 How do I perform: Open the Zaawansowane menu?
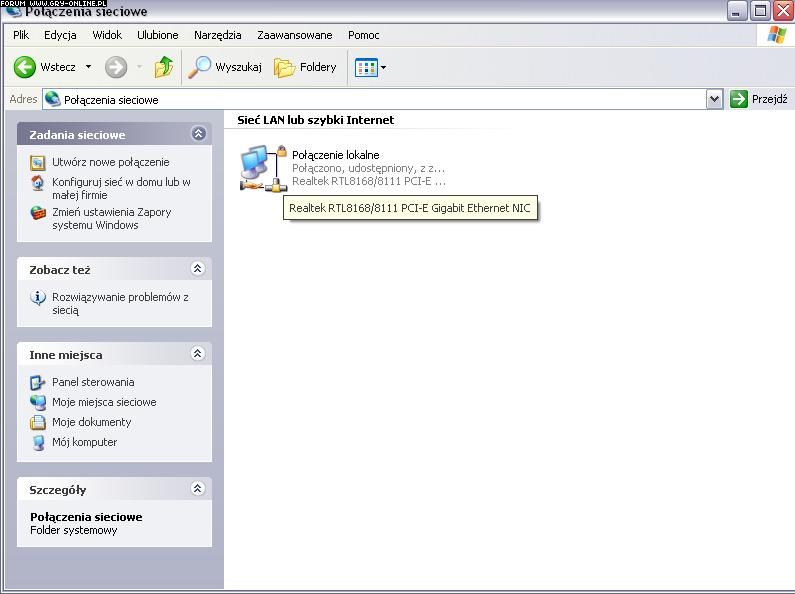point(294,35)
